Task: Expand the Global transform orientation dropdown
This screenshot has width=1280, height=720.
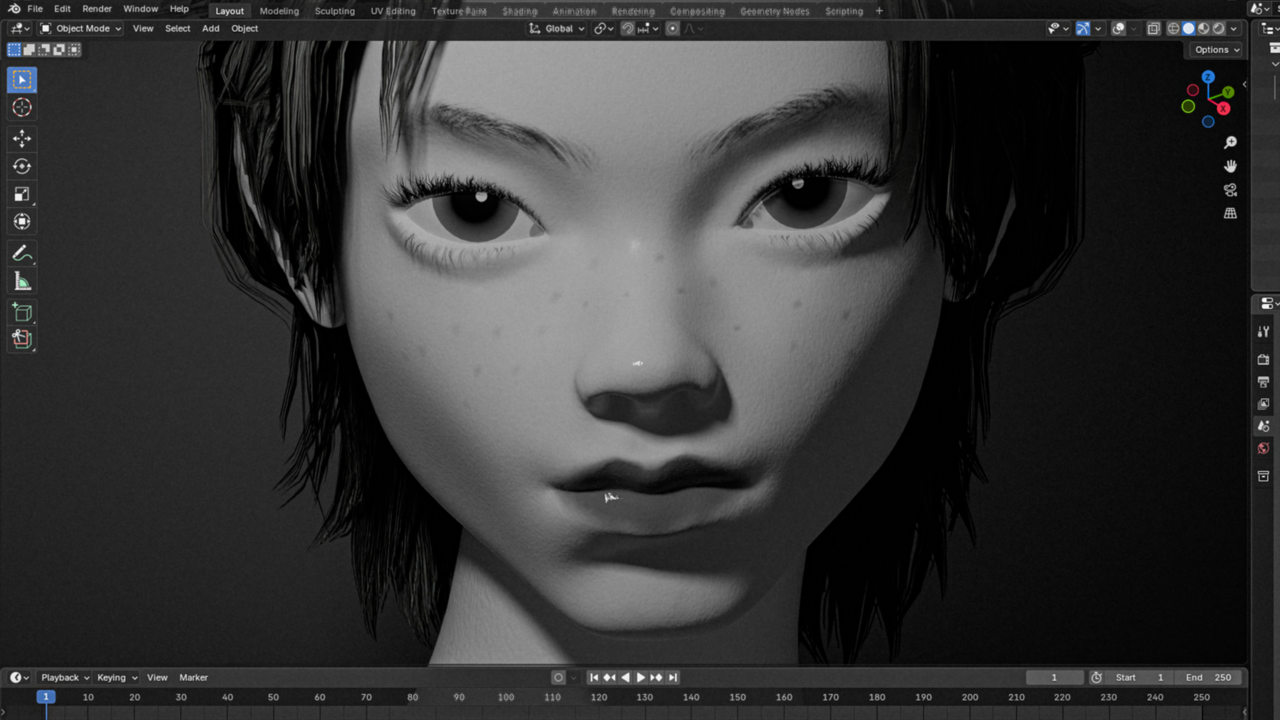Action: 557,29
